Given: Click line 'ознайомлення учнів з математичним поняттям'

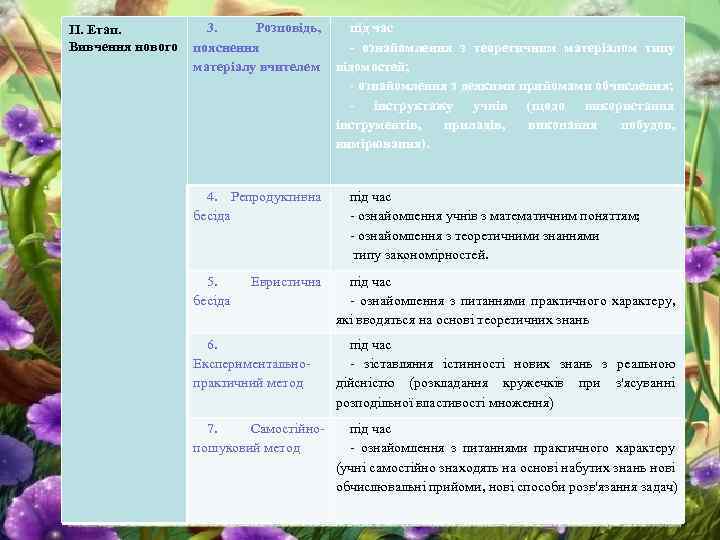Looking at the screenshot, I should (498, 217).
